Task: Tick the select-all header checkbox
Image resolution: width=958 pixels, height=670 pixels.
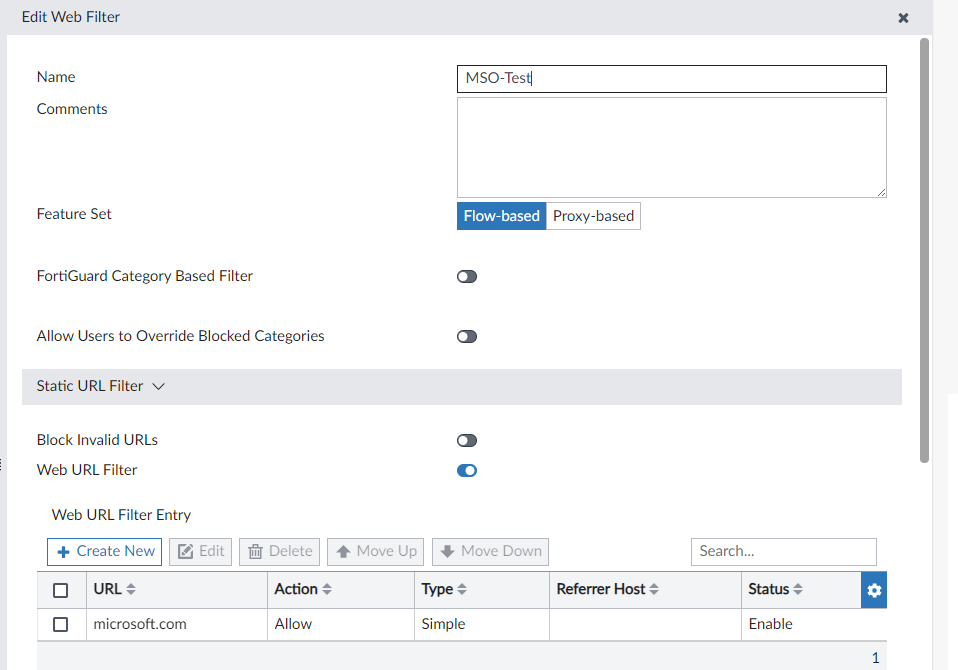Action: tap(61, 590)
